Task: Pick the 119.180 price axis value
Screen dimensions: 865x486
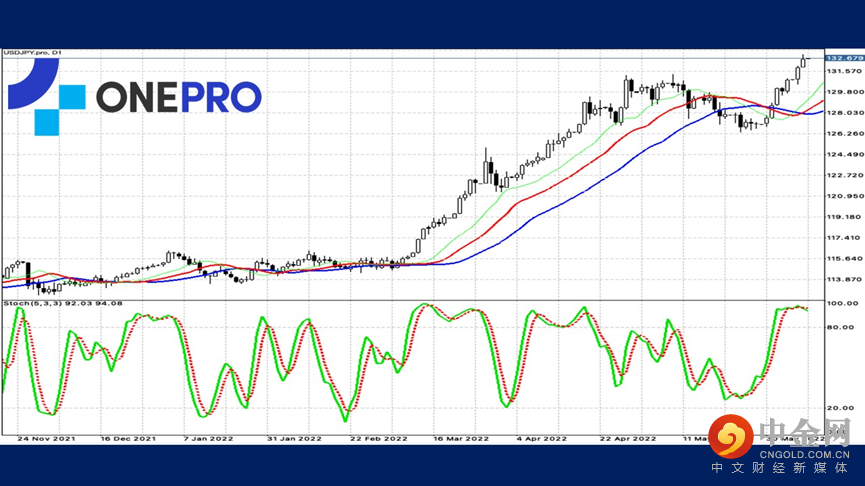Action: point(844,217)
